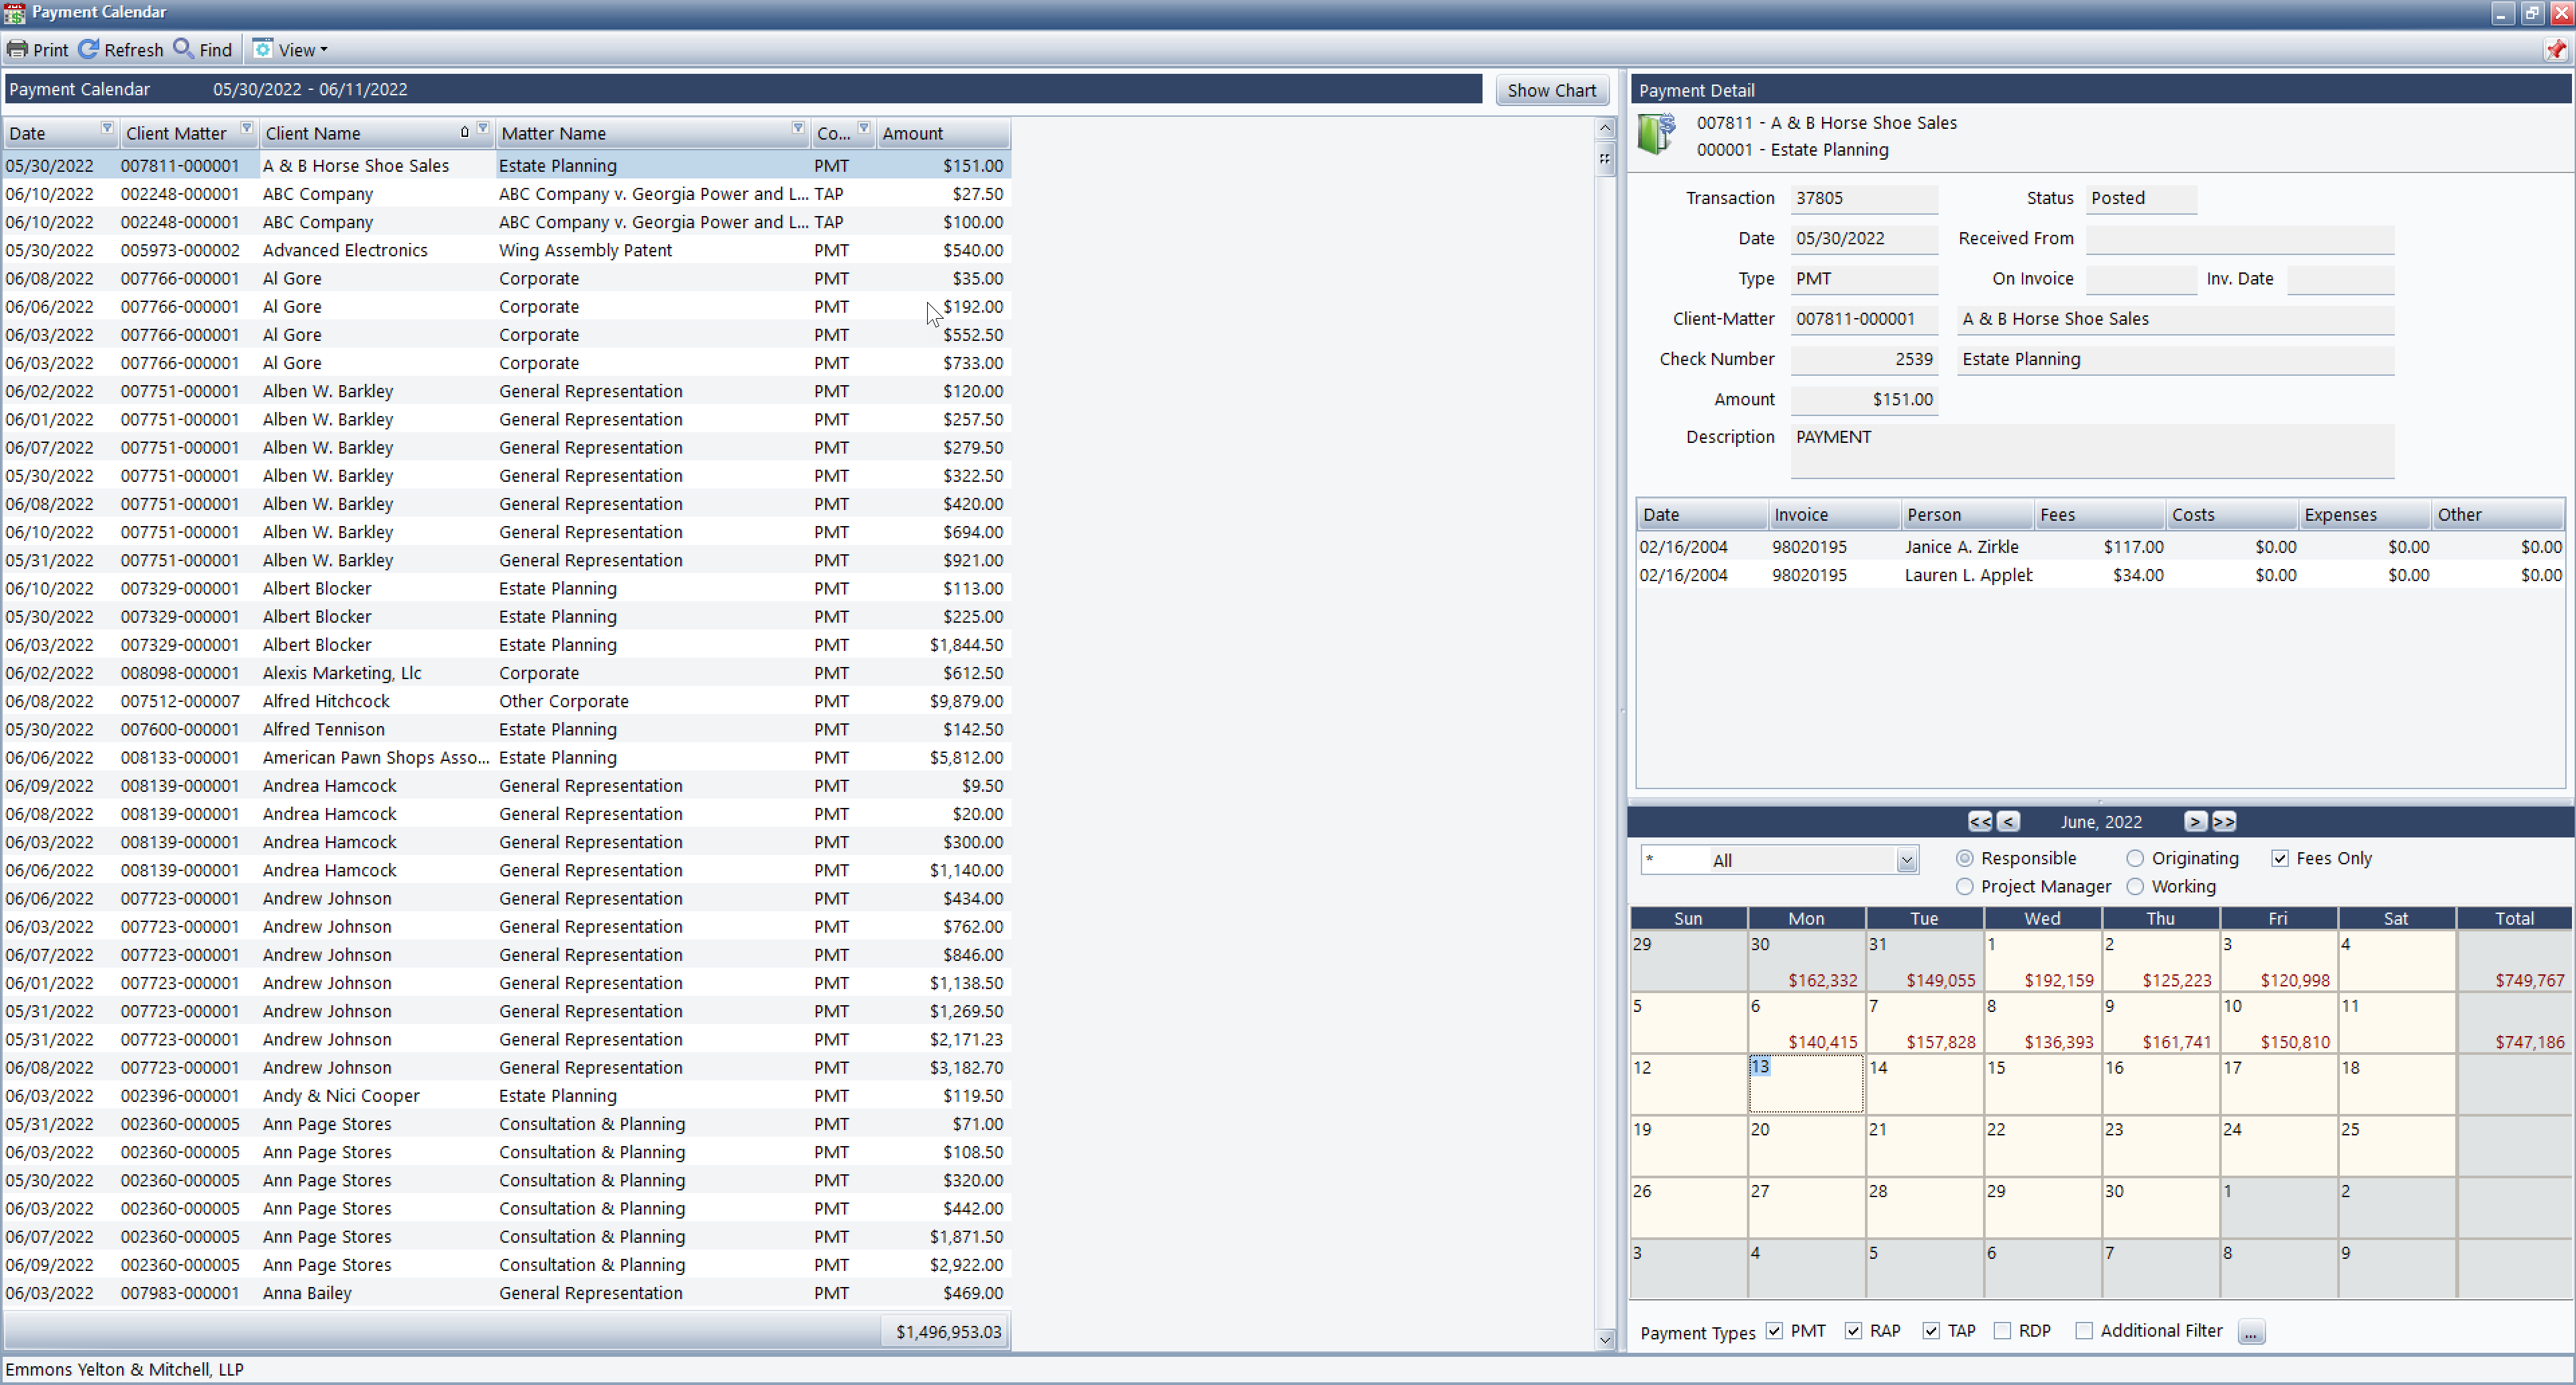
Task: Go to previous year in calendar
Action: pyautogui.click(x=1980, y=822)
